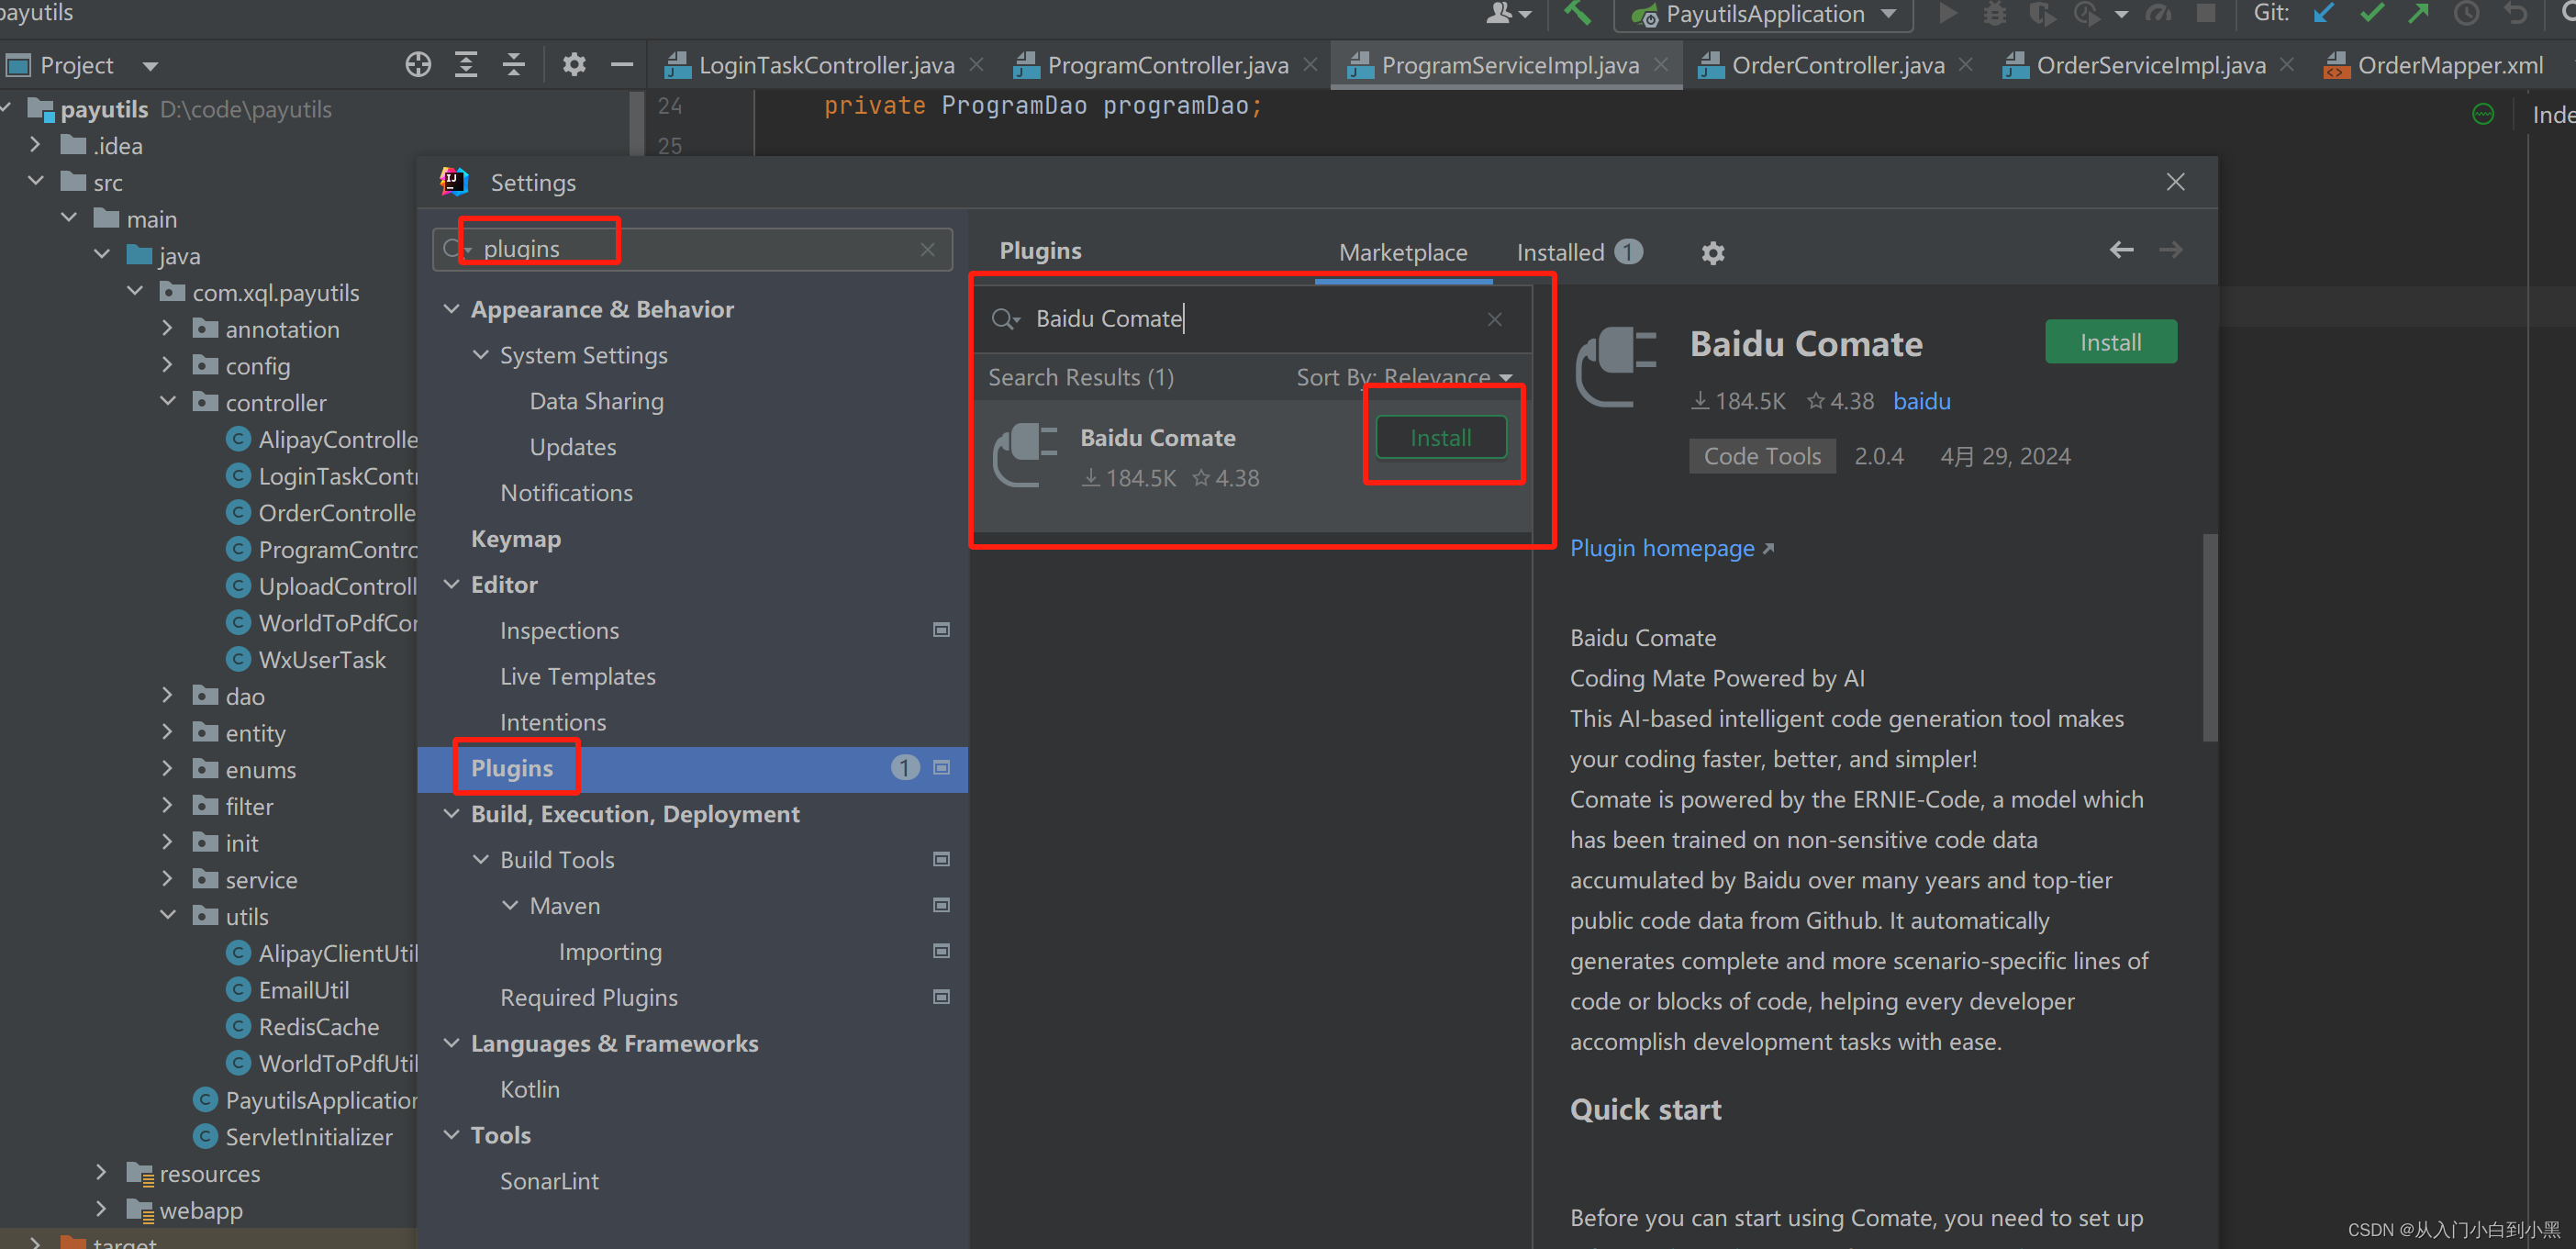Collapse the controller package folder
This screenshot has width=2576, height=1249.
click(x=167, y=402)
